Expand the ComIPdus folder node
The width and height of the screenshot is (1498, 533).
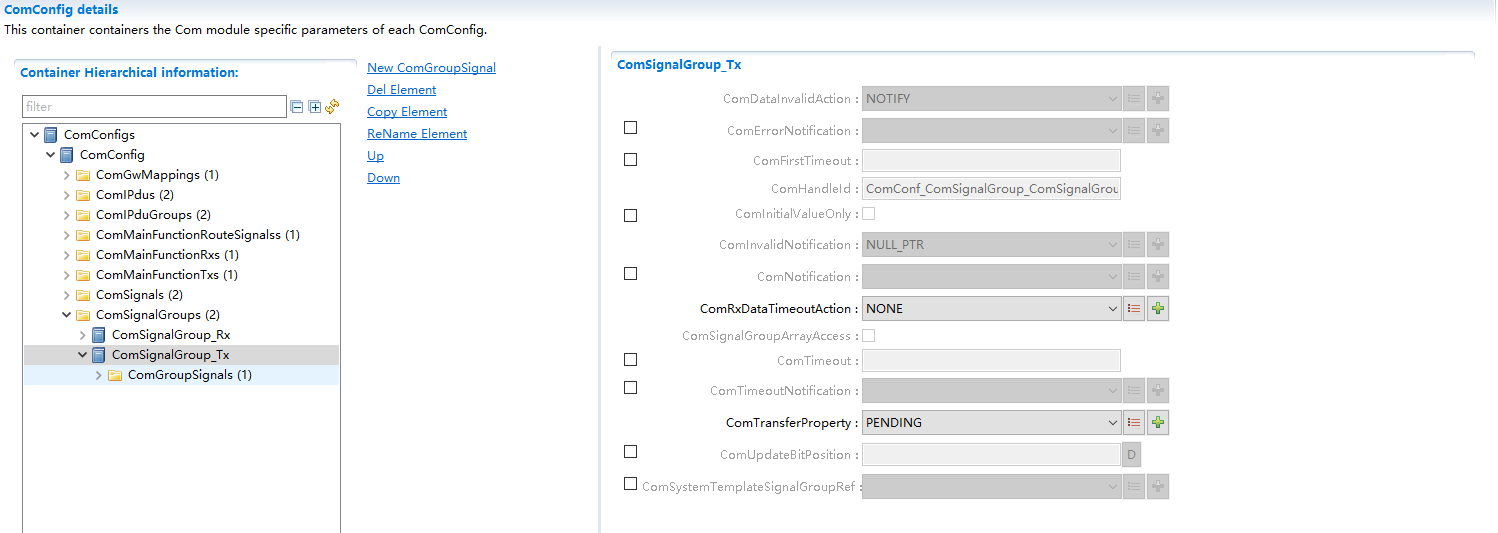coord(67,195)
